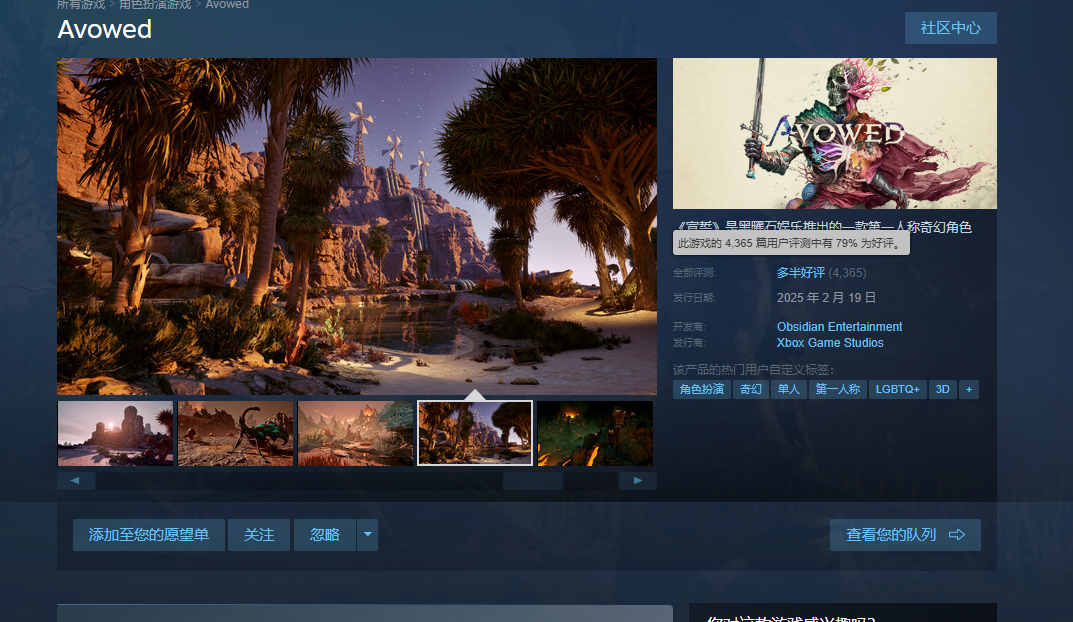
Task: Click the right arrow to view more screenshots
Action: pyautogui.click(x=638, y=480)
